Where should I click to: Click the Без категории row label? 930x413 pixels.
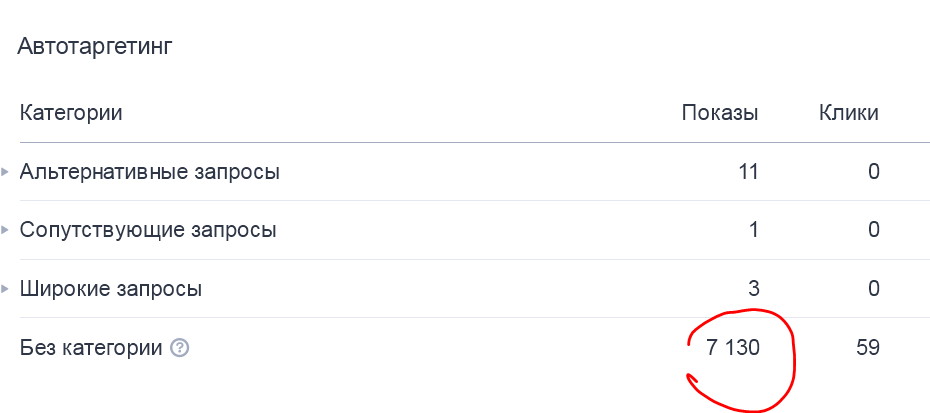(91, 349)
